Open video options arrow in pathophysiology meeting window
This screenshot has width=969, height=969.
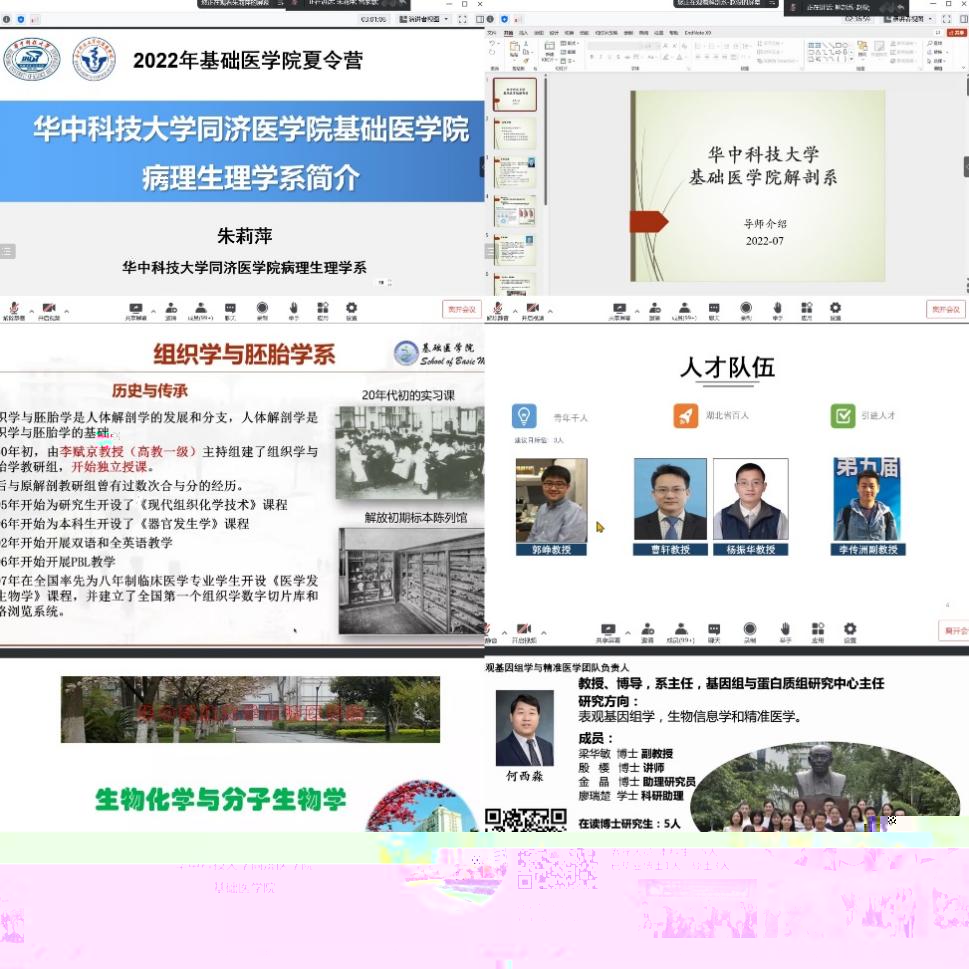pos(67,311)
